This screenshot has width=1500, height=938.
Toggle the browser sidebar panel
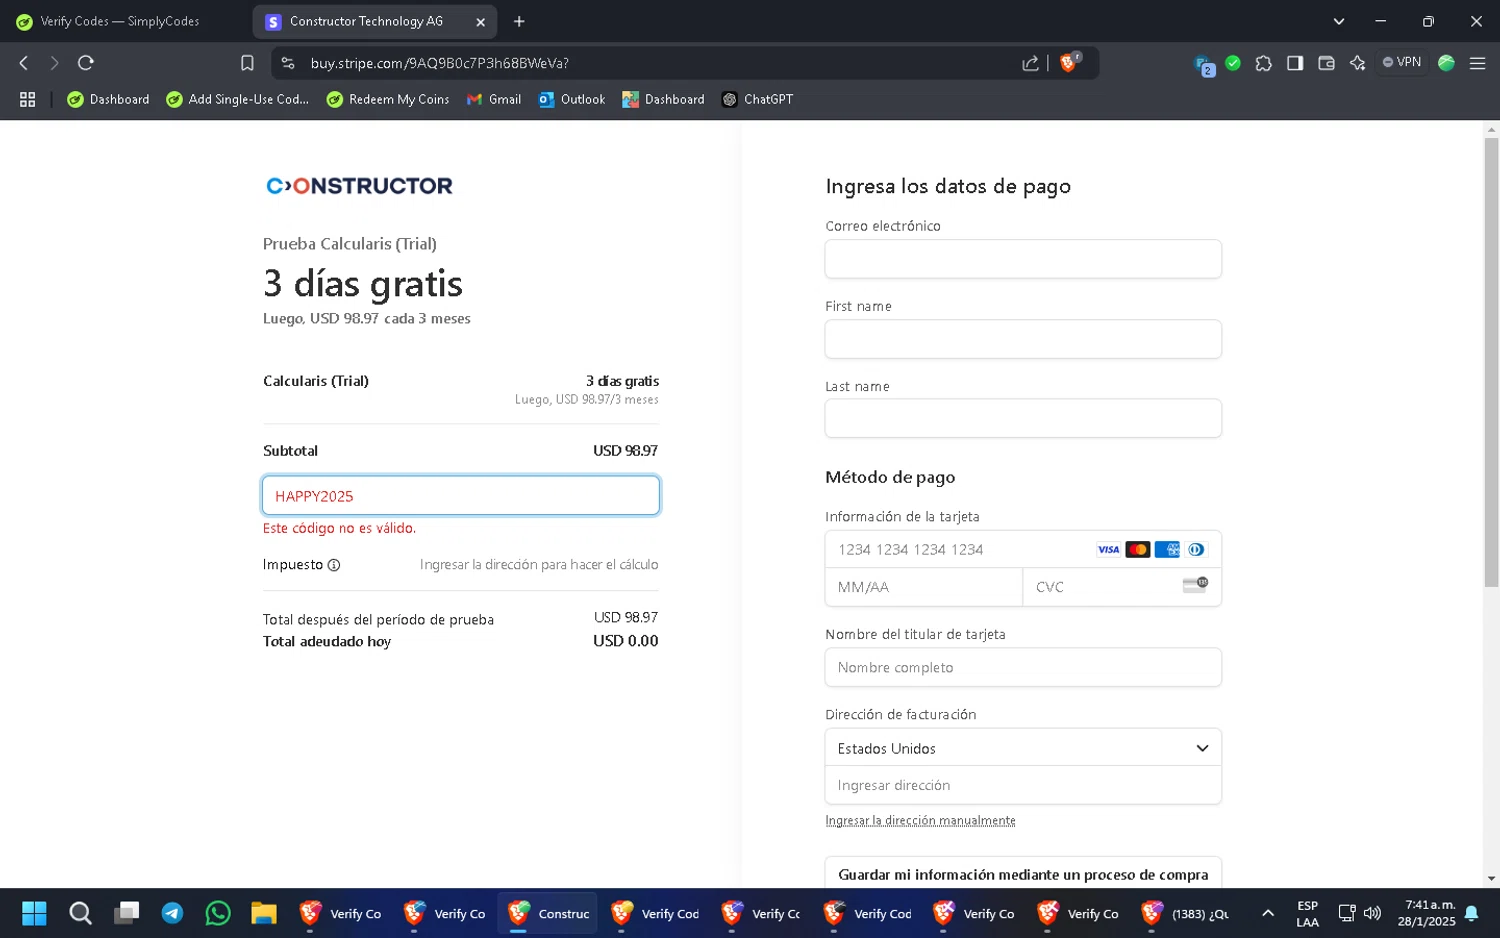[1295, 63]
